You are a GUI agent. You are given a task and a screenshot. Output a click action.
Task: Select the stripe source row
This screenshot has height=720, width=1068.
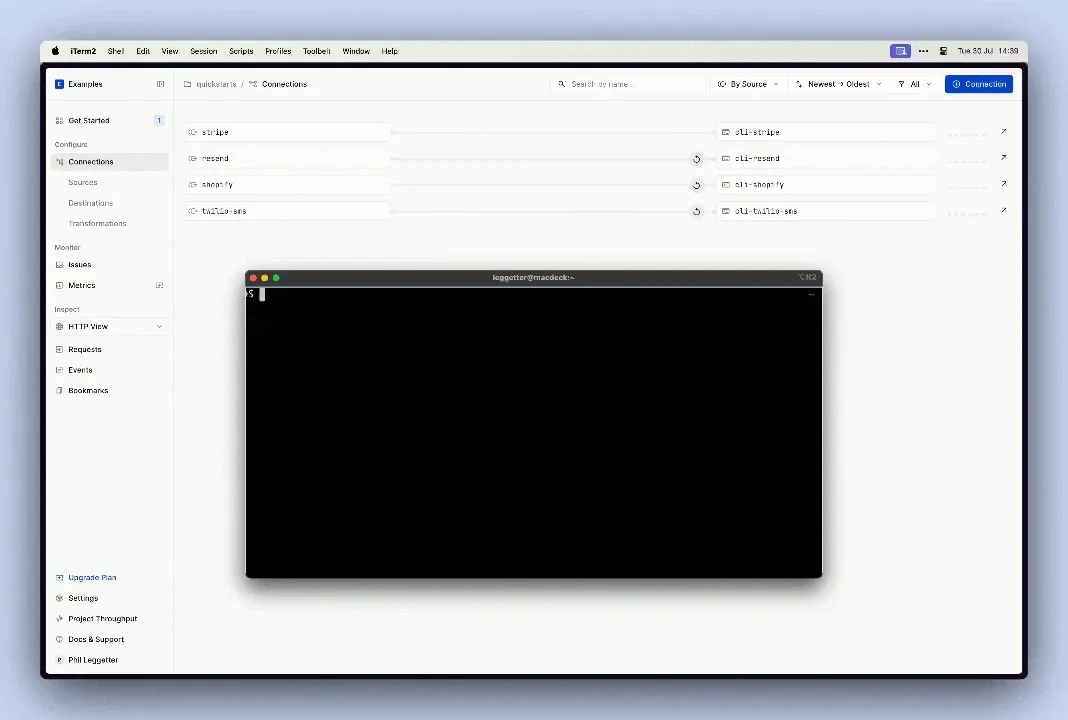(x=287, y=132)
